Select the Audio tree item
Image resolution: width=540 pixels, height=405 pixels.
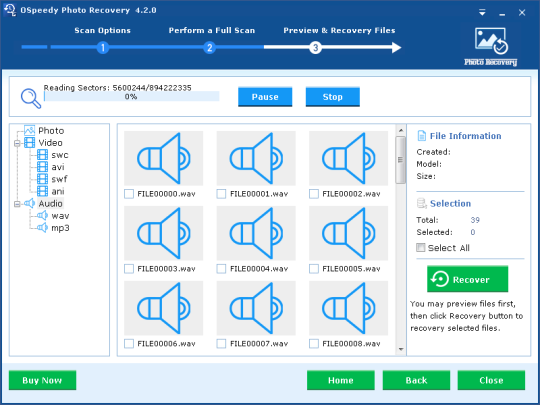click(50, 204)
